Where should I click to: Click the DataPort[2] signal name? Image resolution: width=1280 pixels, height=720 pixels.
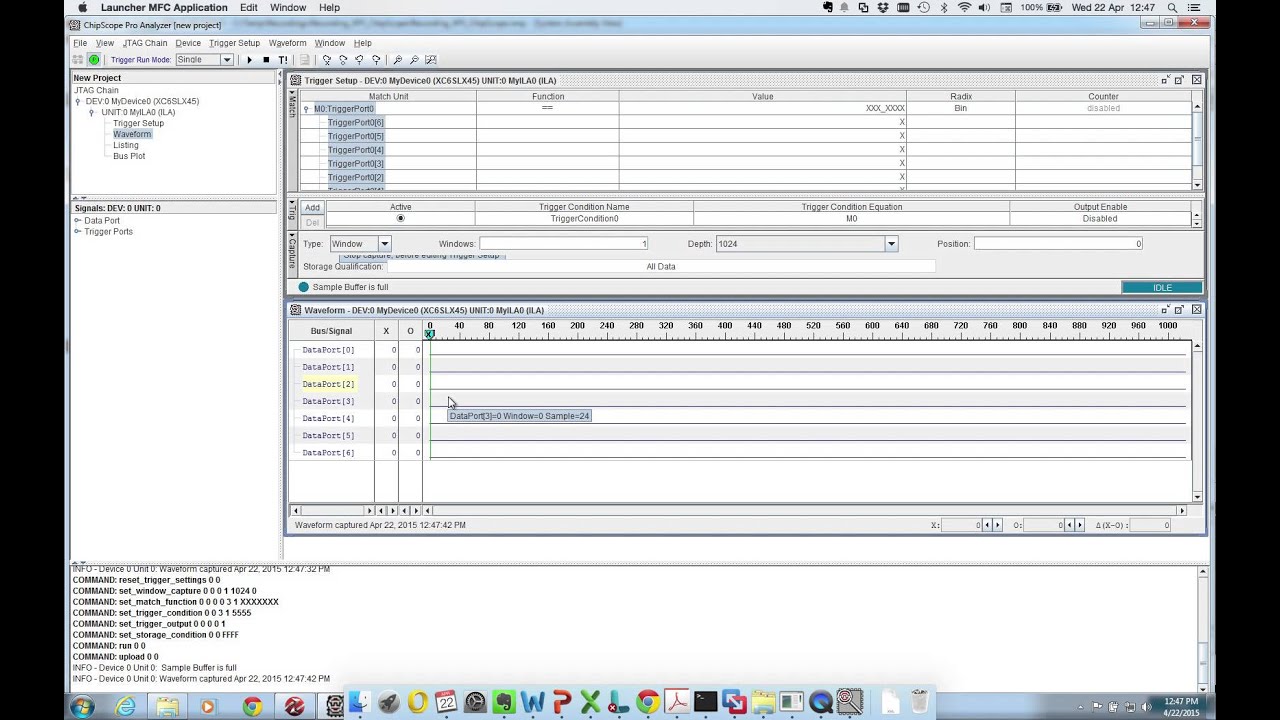328,384
